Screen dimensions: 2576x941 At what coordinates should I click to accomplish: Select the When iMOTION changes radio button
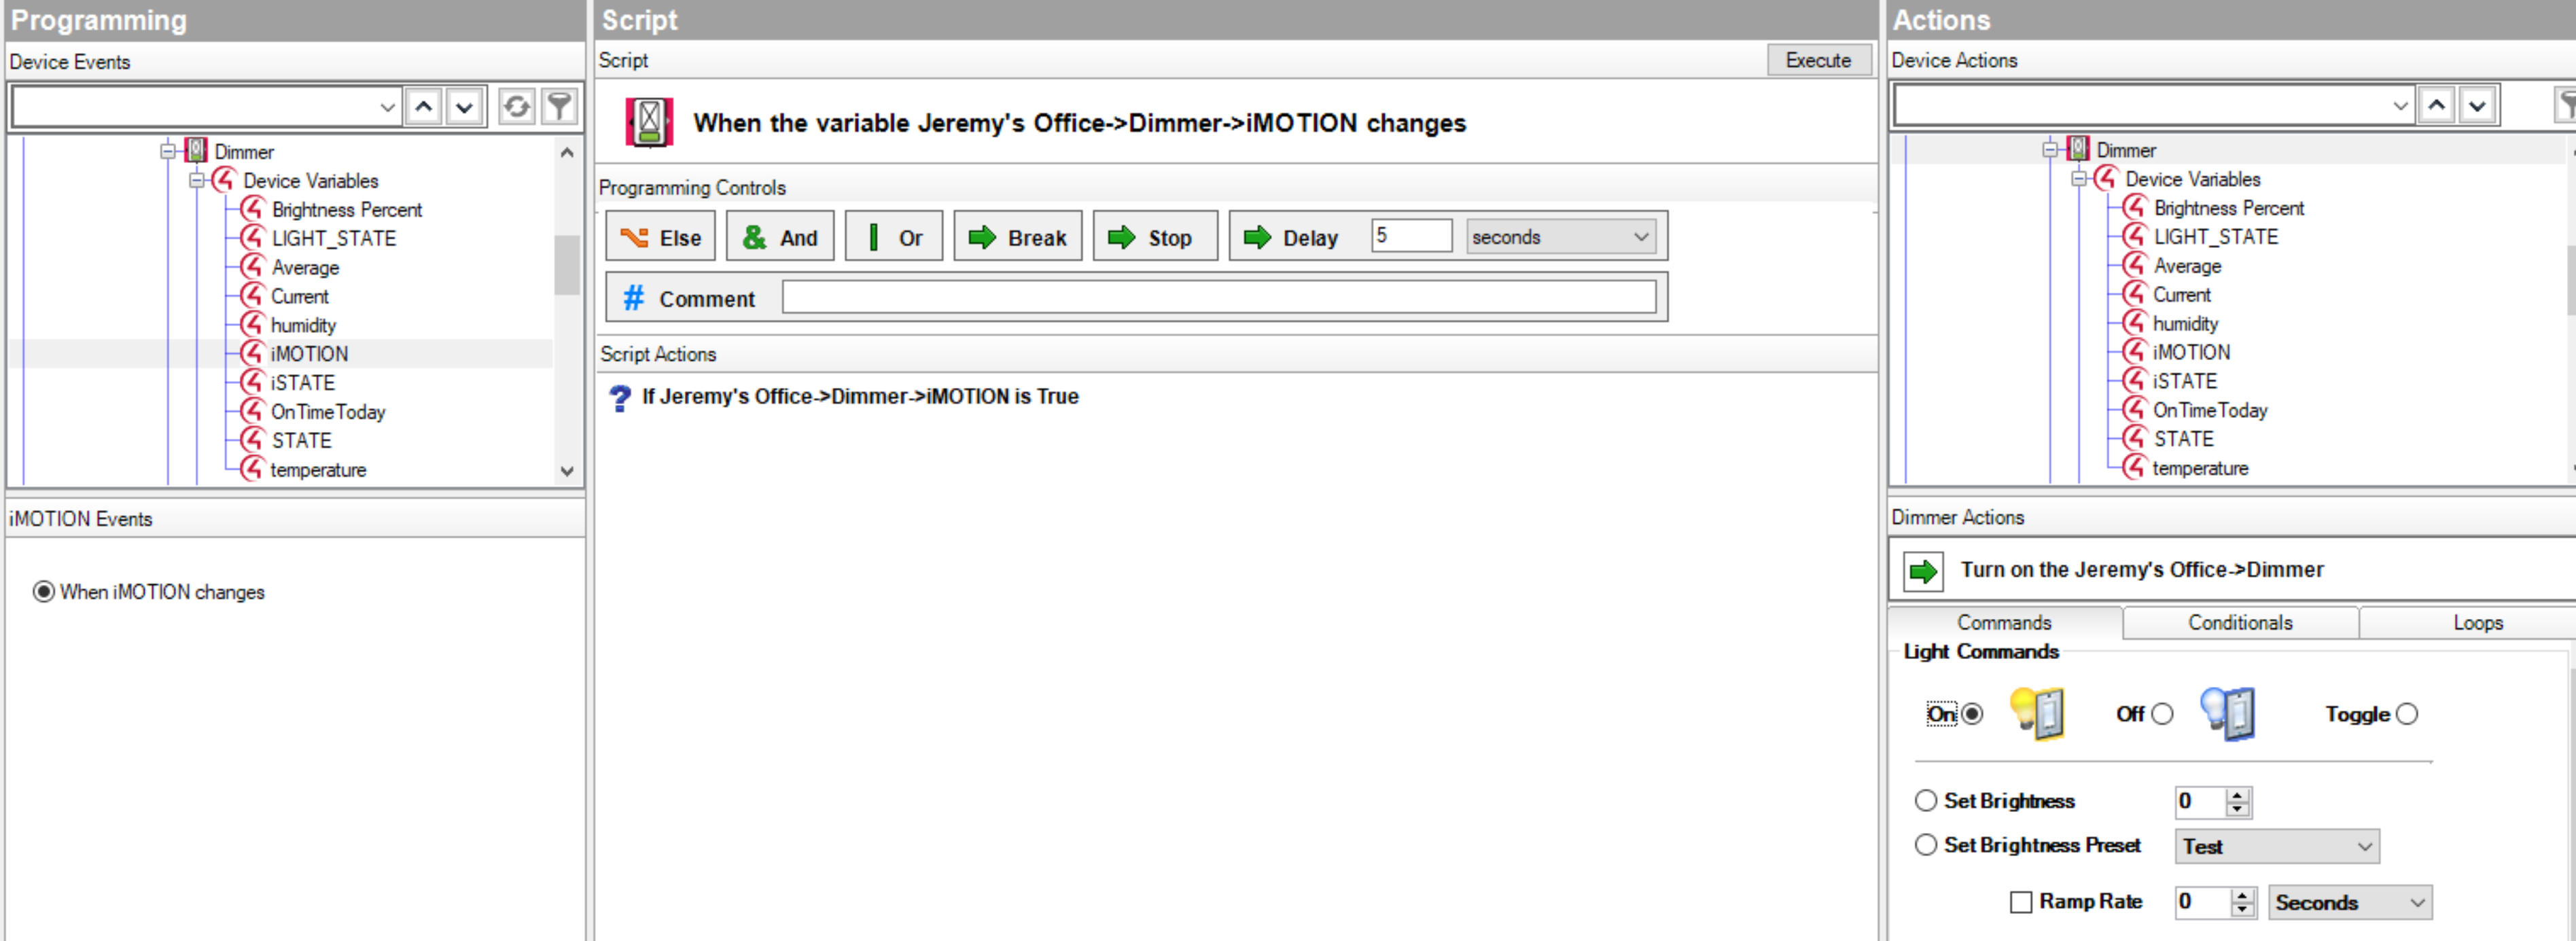click(43, 591)
